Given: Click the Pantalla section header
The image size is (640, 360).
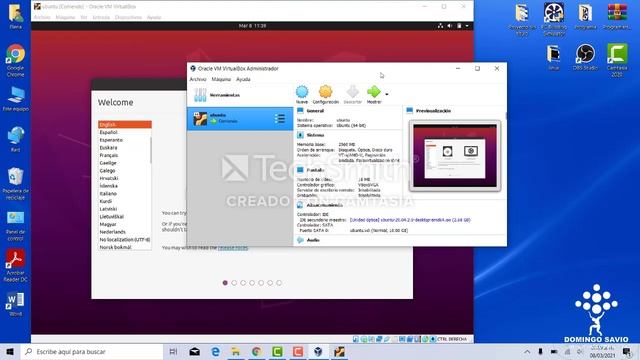Looking at the screenshot, I should pyautogui.click(x=316, y=170).
